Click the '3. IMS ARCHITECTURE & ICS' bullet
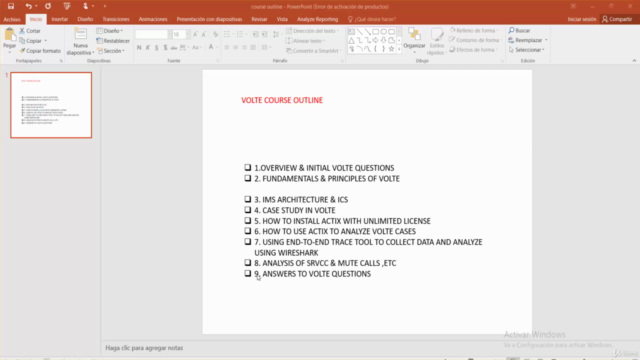The image size is (640, 360). [x=301, y=200]
